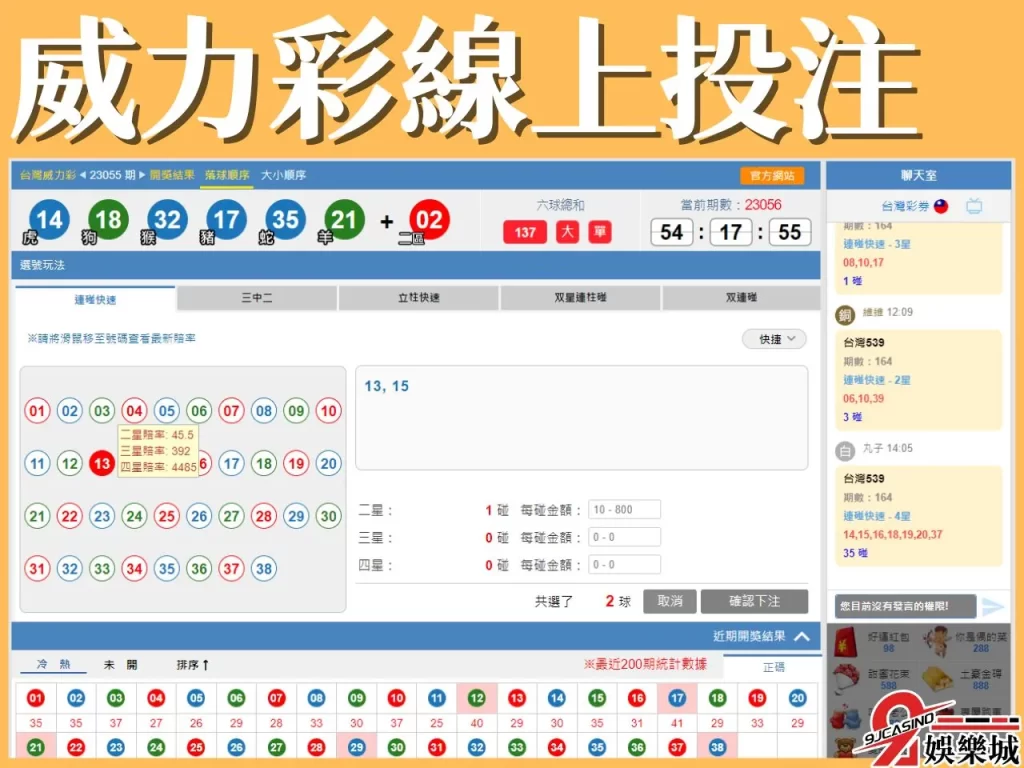Open the 官方網站 official website link
Image resolution: width=1024 pixels, height=768 pixels.
pyautogui.click(x=771, y=174)
